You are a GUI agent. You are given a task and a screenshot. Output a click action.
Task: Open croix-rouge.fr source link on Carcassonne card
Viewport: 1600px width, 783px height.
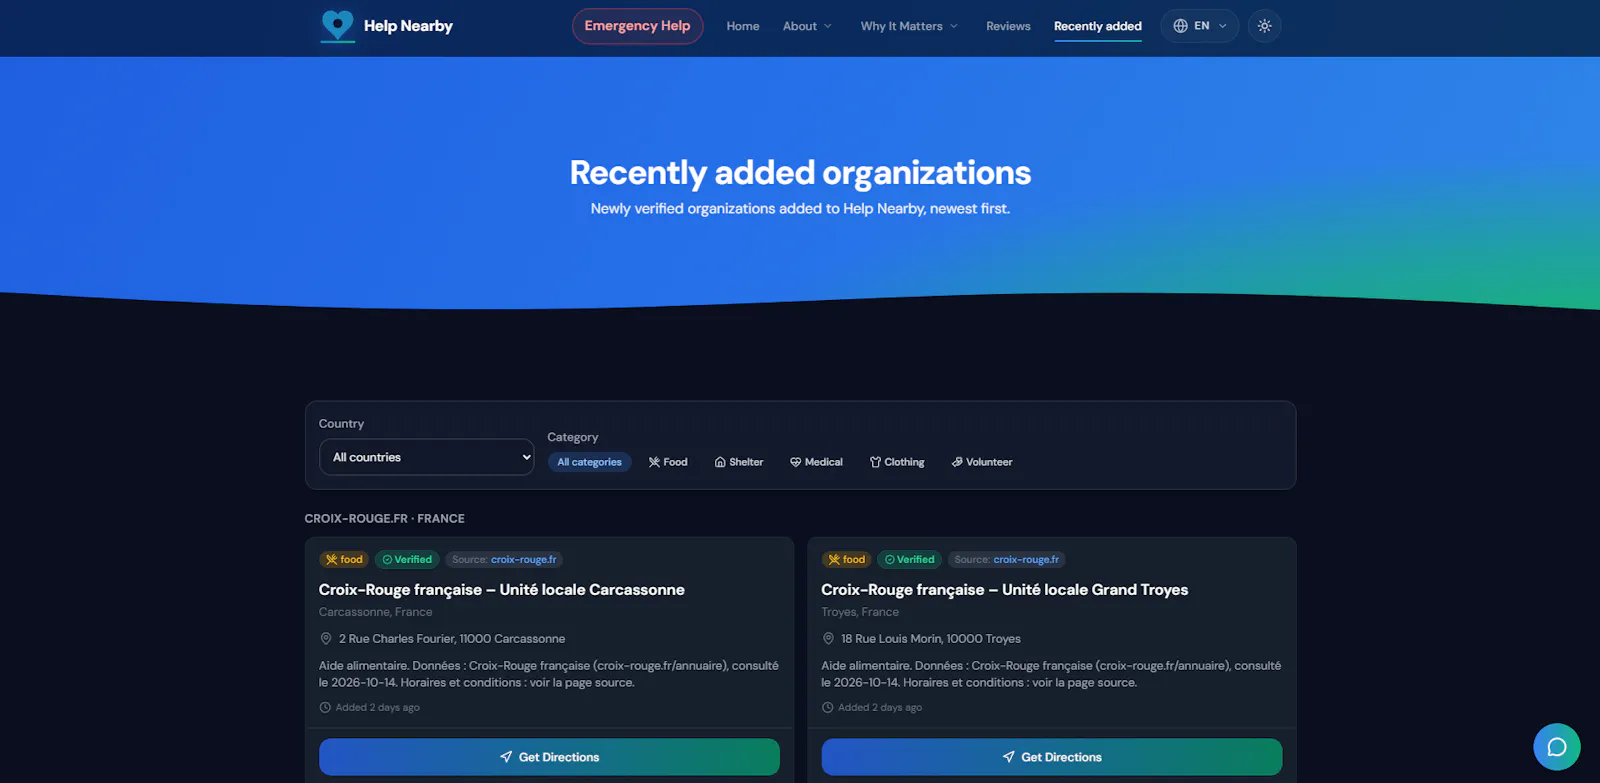tap(524, 560)
